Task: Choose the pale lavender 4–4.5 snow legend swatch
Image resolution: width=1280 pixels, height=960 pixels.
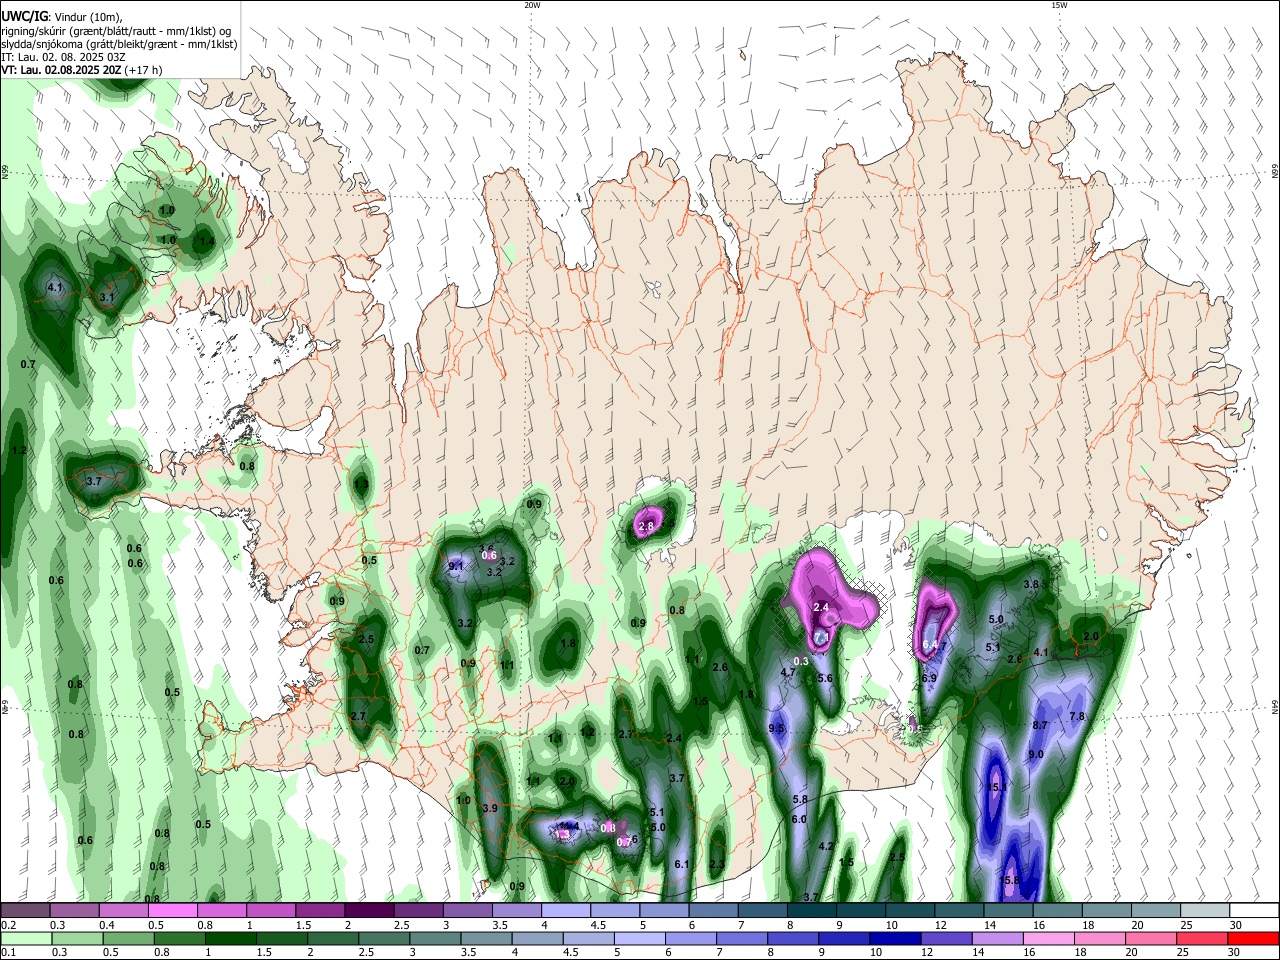Action: (x=565, y=910)
